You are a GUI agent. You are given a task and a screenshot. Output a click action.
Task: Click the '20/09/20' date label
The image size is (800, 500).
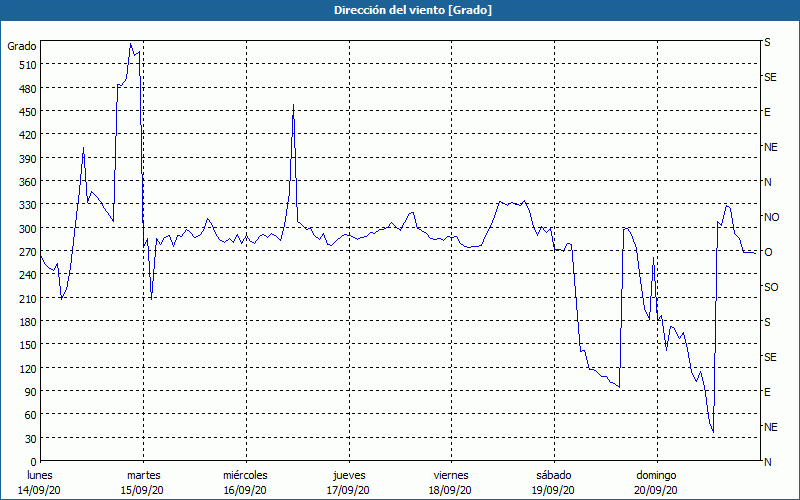(x=657, y=490)
